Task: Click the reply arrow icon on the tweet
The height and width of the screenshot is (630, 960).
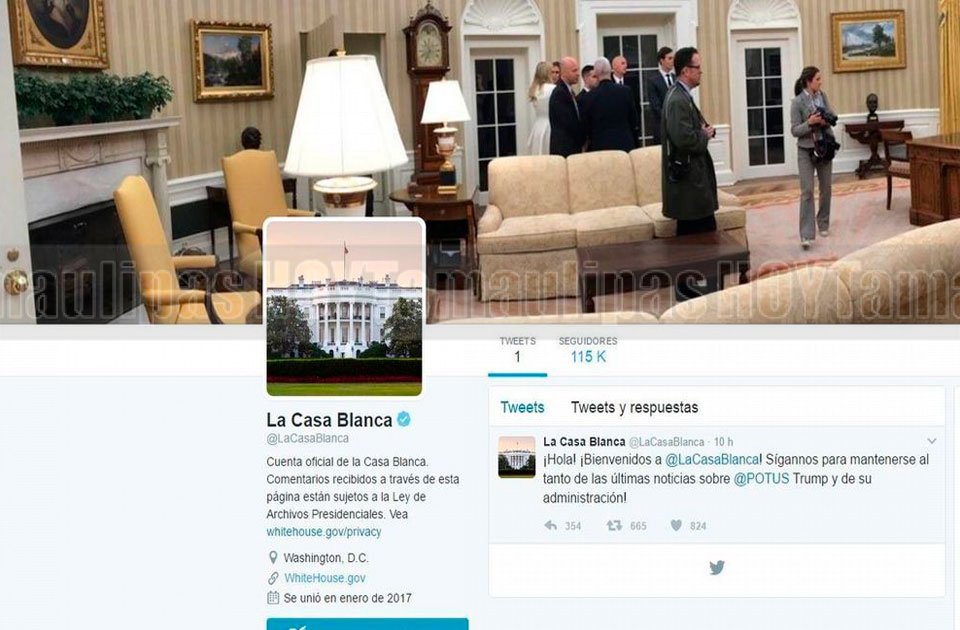Action: tap(550, 525)
